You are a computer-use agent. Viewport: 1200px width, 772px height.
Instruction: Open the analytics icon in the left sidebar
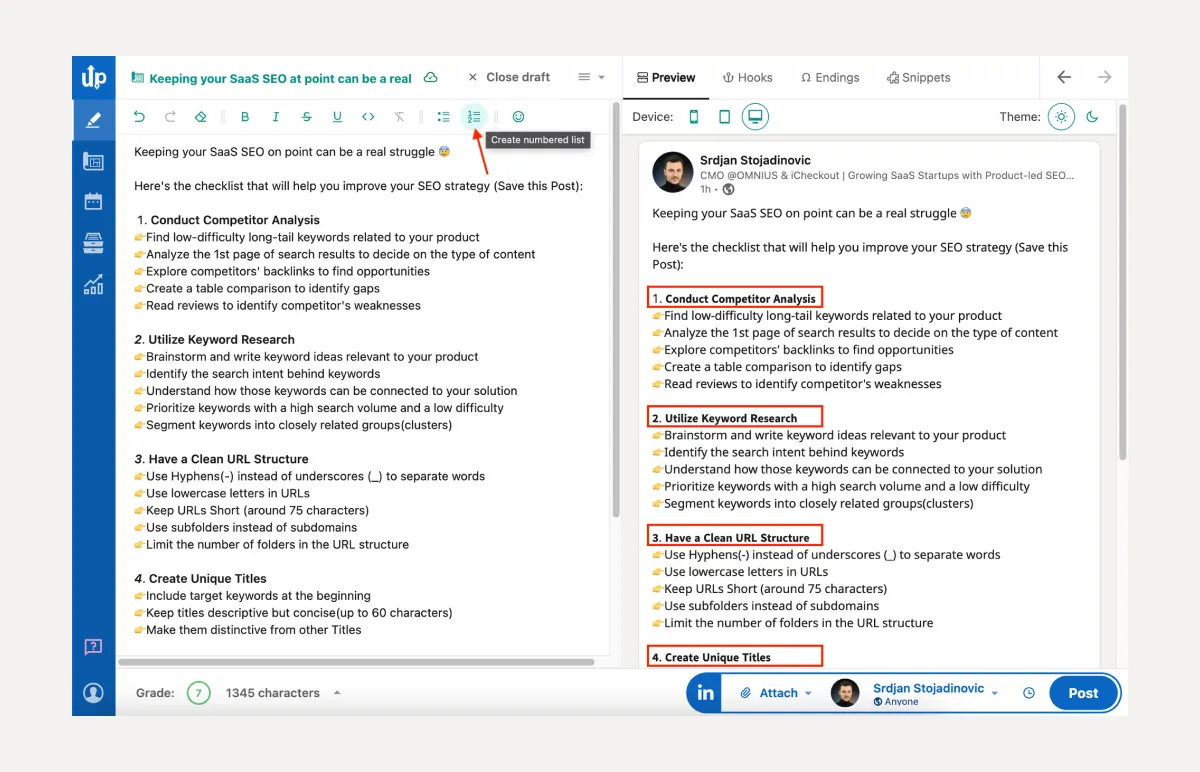pos(93,285)
